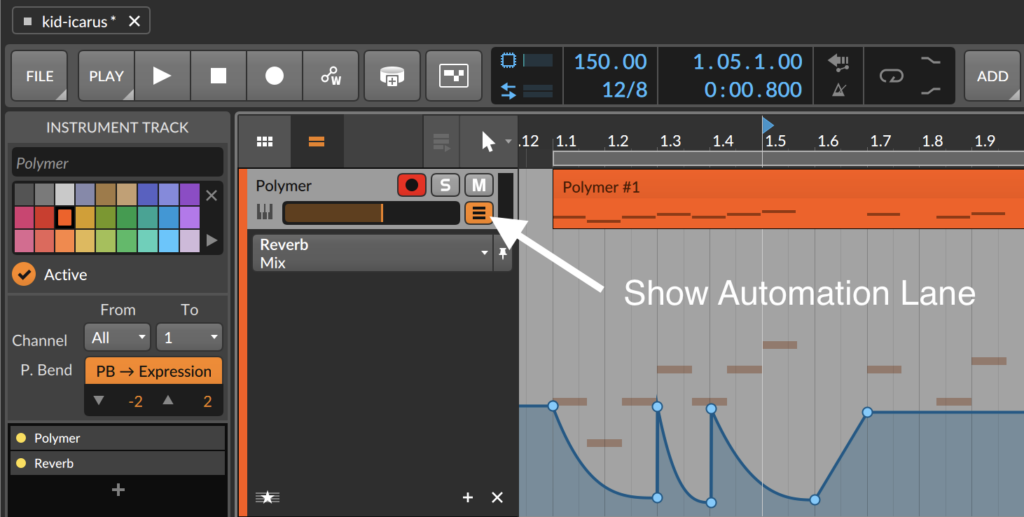This screenshot has width=1024, height=517.
Task: Arm global record button
Action: [x=274, y=76]
